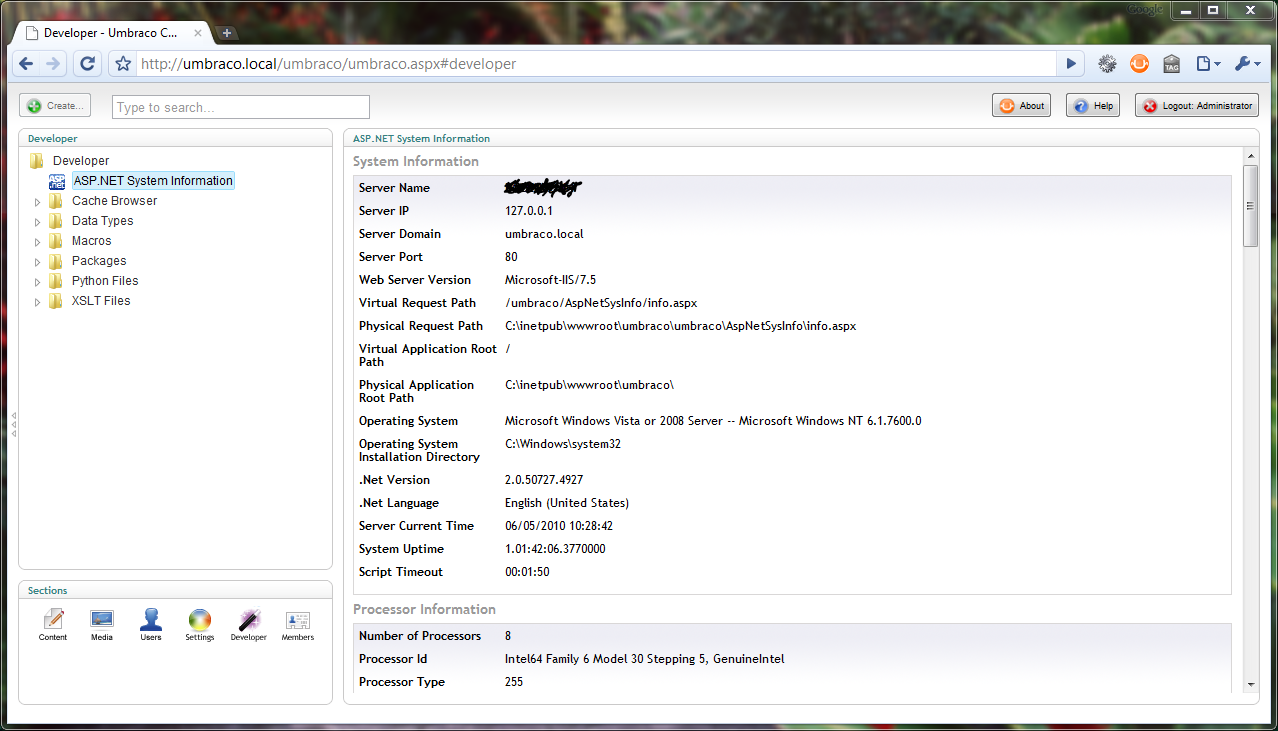Open the Media section icon
Screen dimensions: 1278x731
[x=102, y=620]
